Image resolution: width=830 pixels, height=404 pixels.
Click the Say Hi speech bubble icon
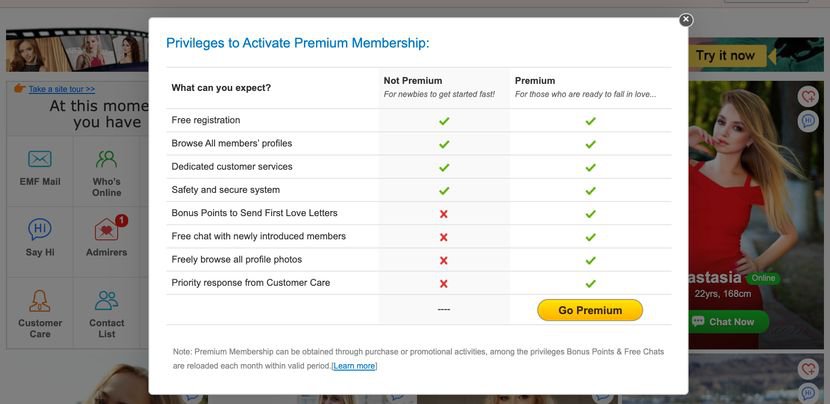40,230
